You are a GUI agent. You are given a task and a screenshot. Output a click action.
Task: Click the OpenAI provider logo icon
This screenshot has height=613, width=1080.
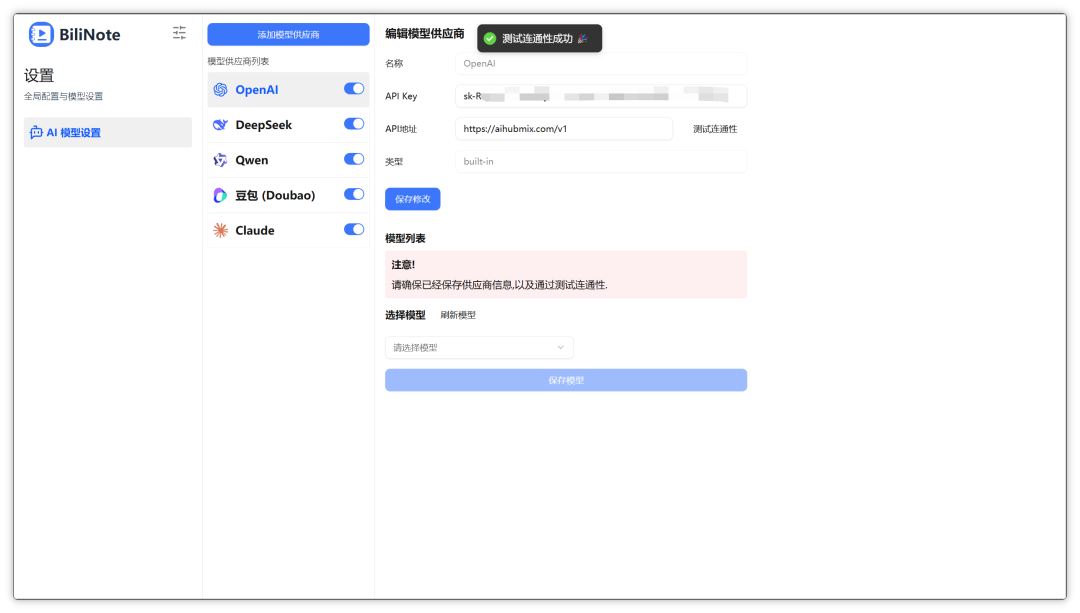coord(220,90)
